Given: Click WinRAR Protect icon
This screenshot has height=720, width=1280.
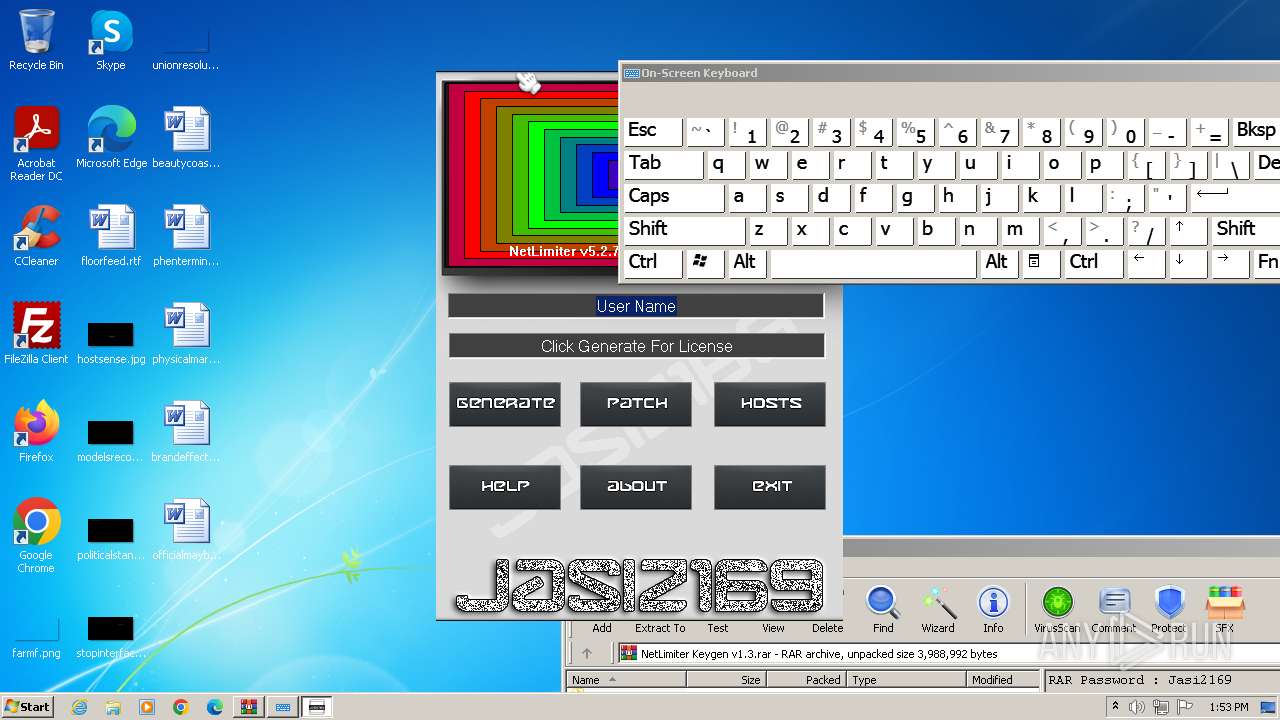Looking at the screenshot, I should 1168,609.
